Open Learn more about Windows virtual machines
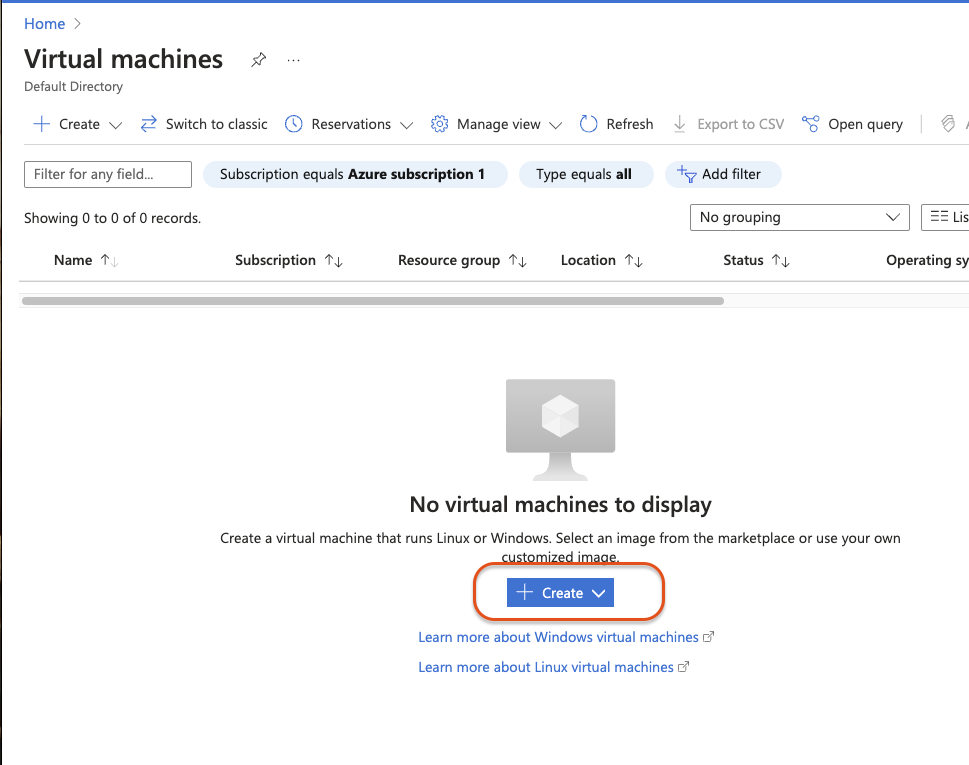 click(558, 637)
